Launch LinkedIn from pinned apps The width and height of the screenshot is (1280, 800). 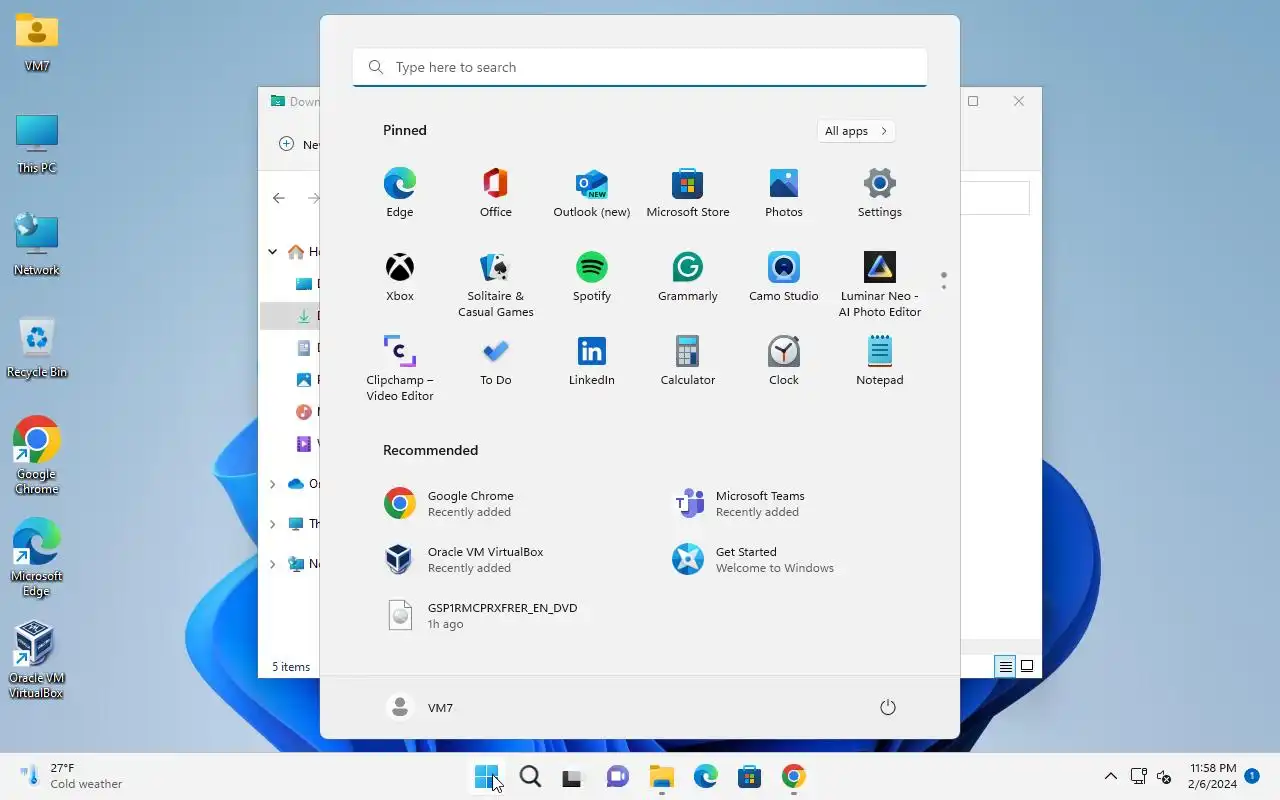coord(591,361)
